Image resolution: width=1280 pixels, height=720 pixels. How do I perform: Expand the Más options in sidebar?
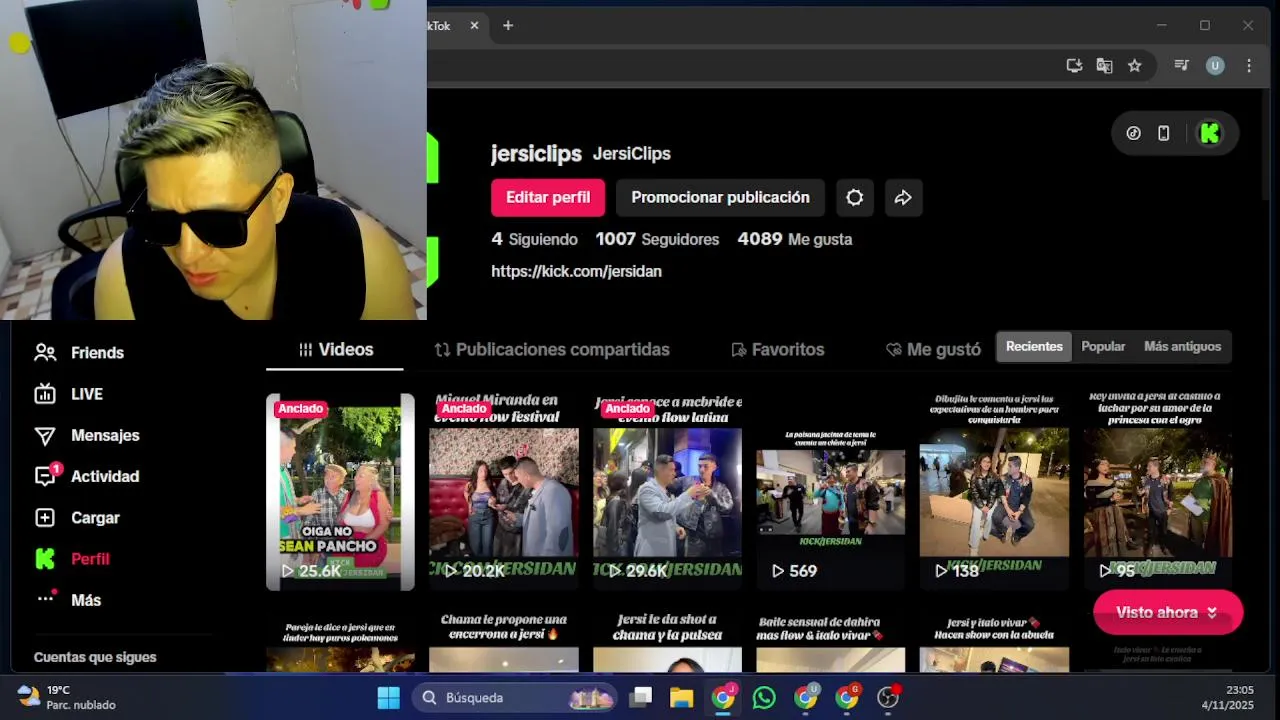(67, 600)
